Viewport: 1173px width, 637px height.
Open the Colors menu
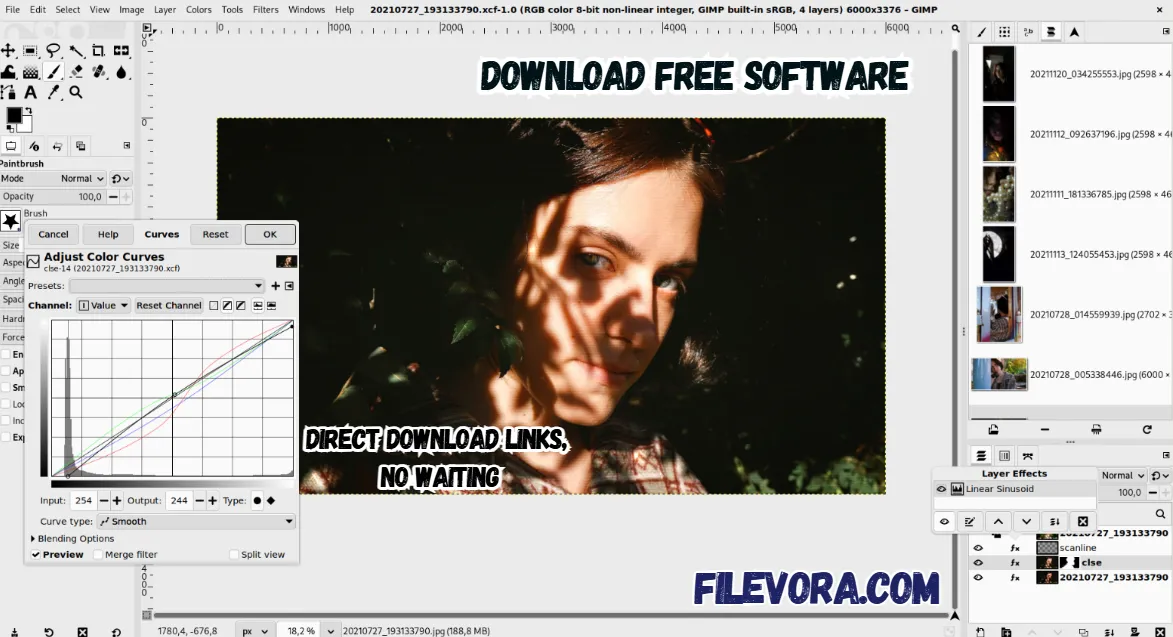[198, 9]
